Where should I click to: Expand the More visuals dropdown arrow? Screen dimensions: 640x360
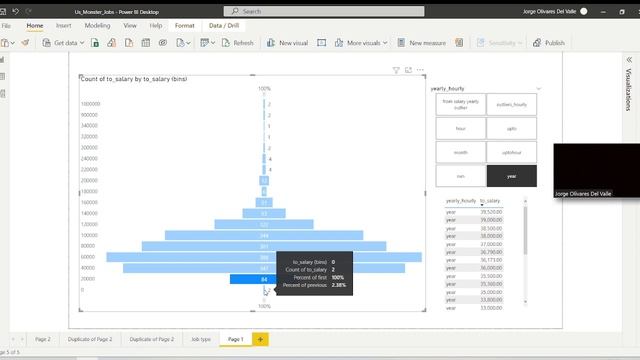(x=385, y=43)
